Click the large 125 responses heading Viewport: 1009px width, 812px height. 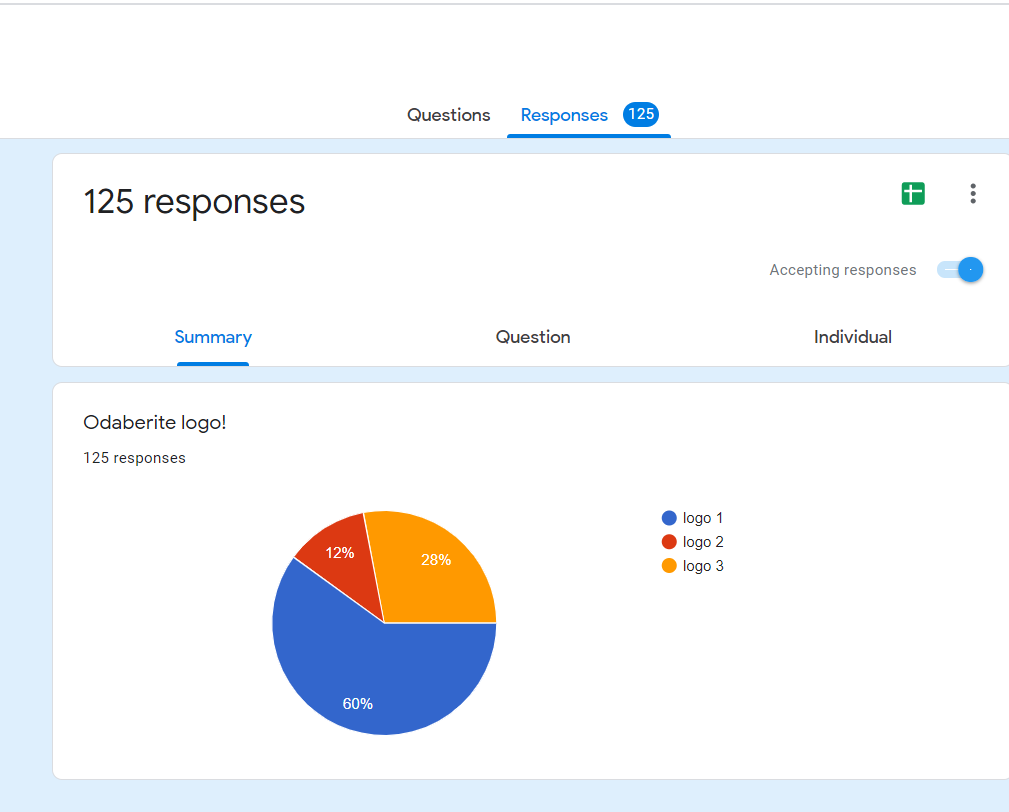click(194, 201)
